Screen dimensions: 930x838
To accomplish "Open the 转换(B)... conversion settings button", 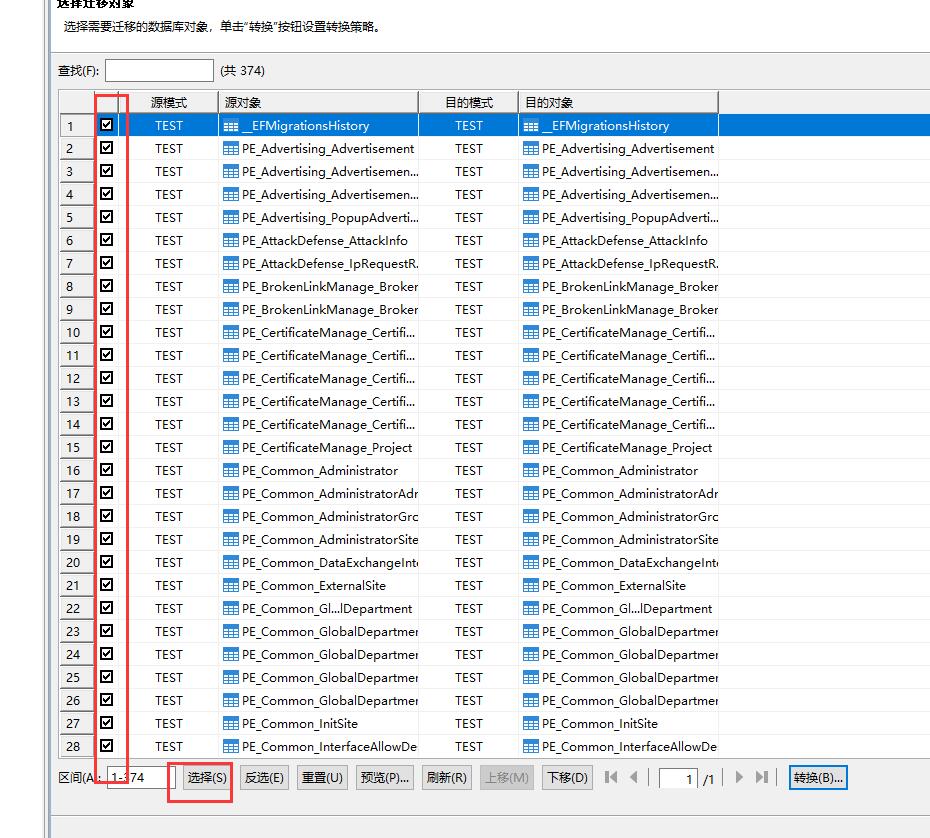I will tap(818, 778).
